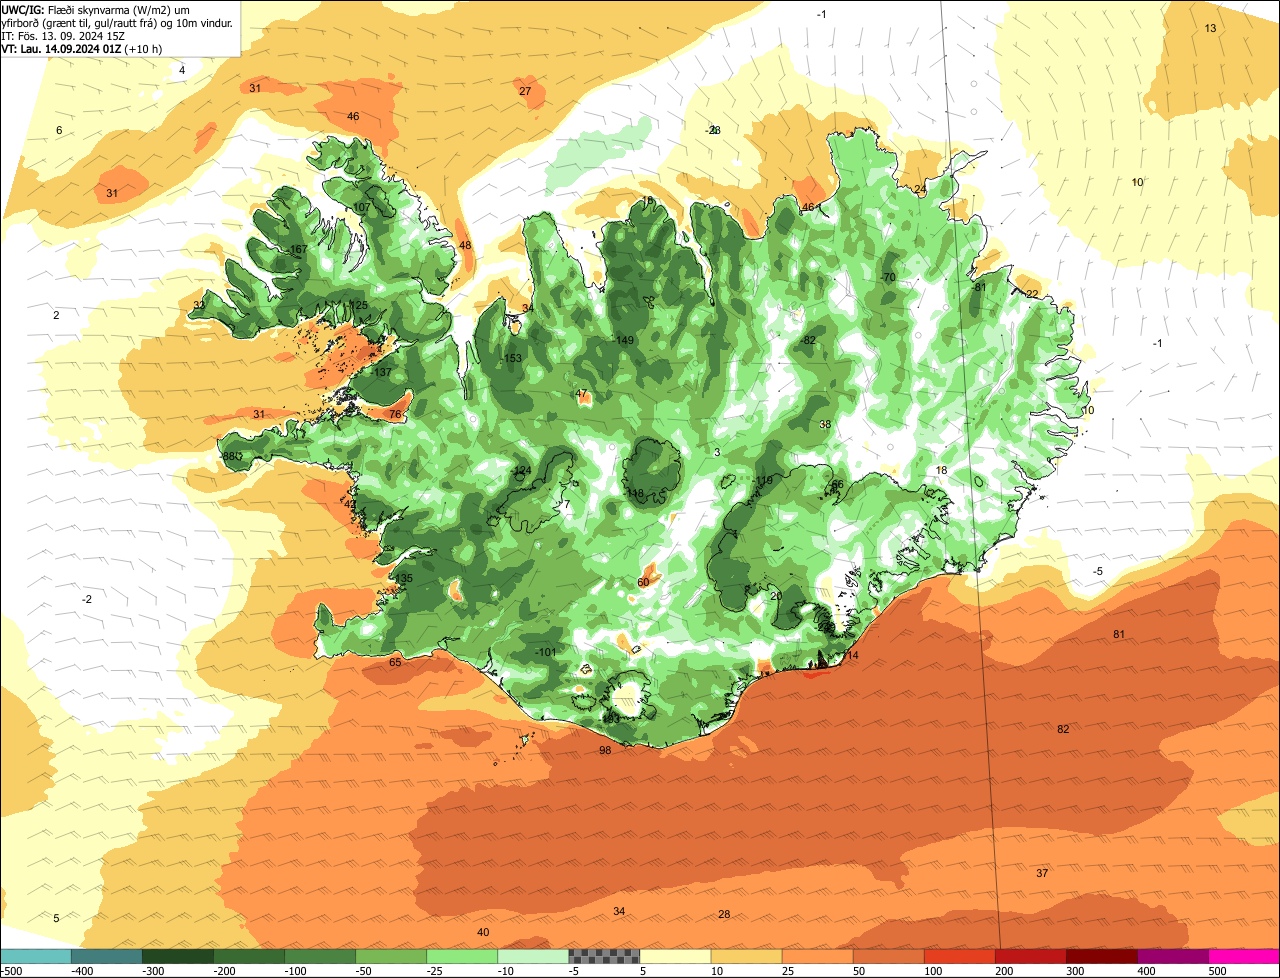Click the dark green legend swatch between -200 and -100
This screenshot has width=1280, height=978.
point(249,957)
